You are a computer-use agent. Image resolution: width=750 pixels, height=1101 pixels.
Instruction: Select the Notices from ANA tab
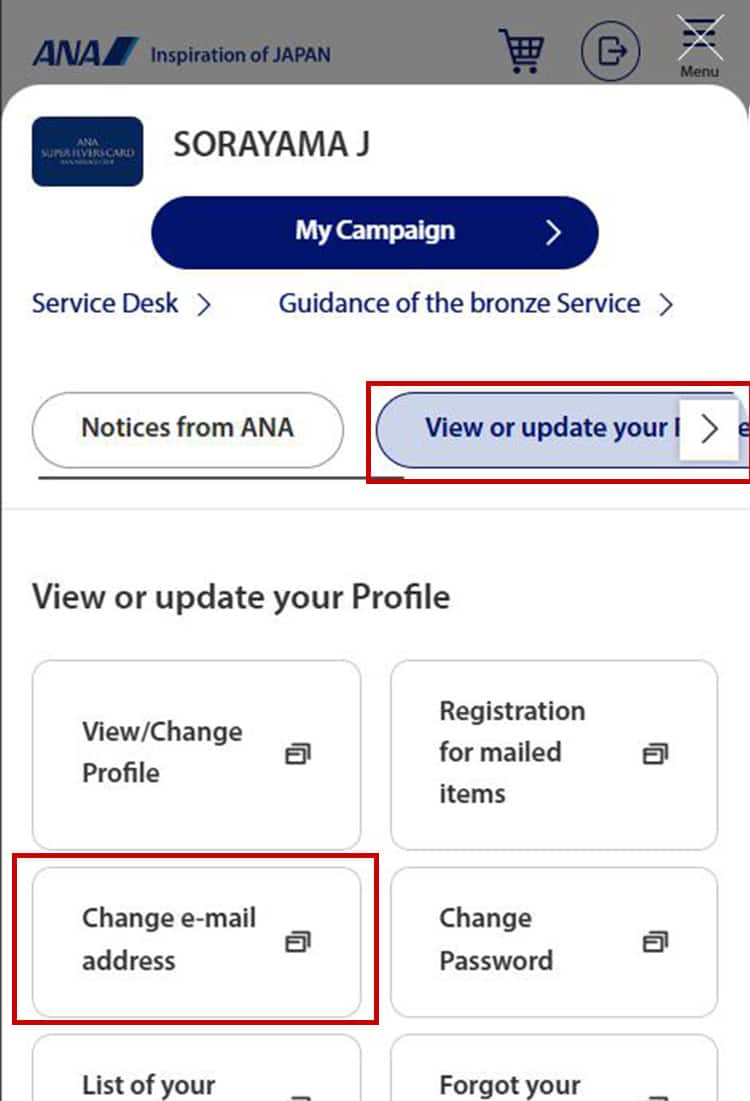click(187, 429)
